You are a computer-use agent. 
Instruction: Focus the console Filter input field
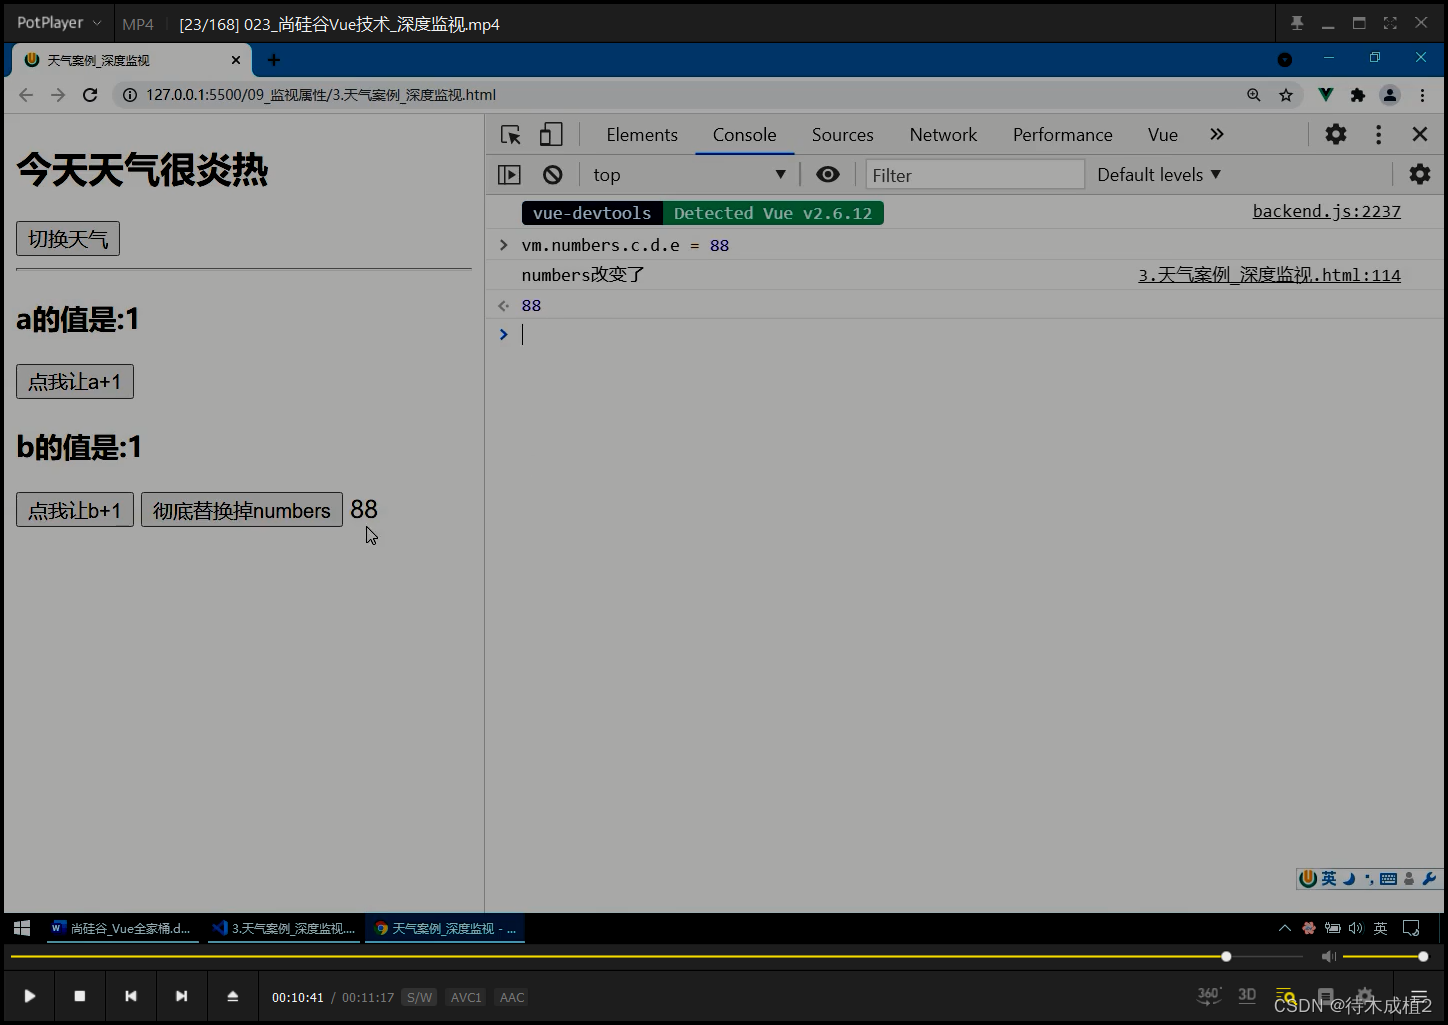pos(975,175)
